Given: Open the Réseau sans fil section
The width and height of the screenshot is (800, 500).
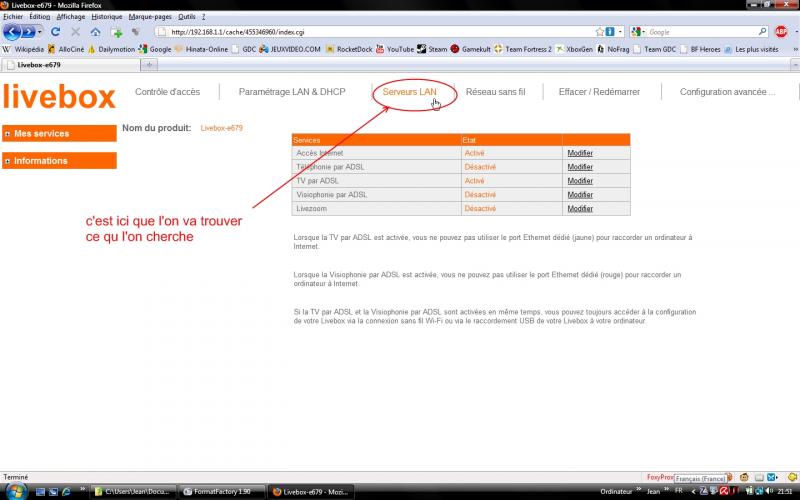Looking at the screenshot, I should click(495, 92).
